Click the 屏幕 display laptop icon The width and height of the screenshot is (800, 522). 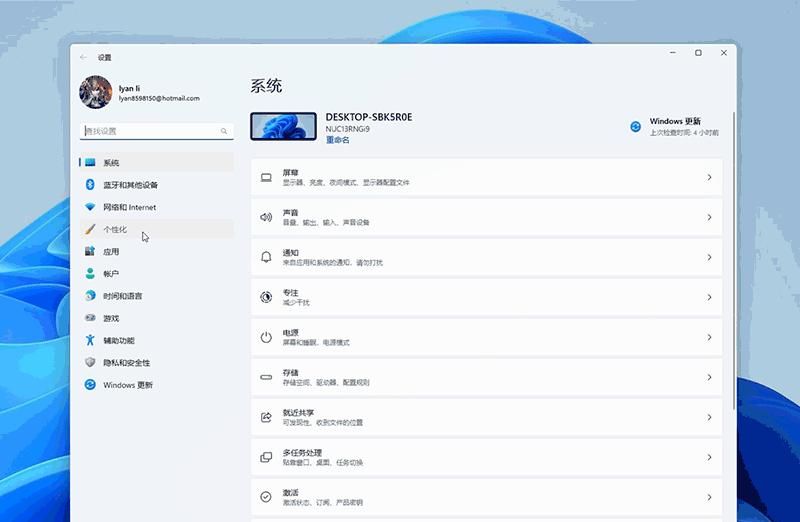click(266, 177)
